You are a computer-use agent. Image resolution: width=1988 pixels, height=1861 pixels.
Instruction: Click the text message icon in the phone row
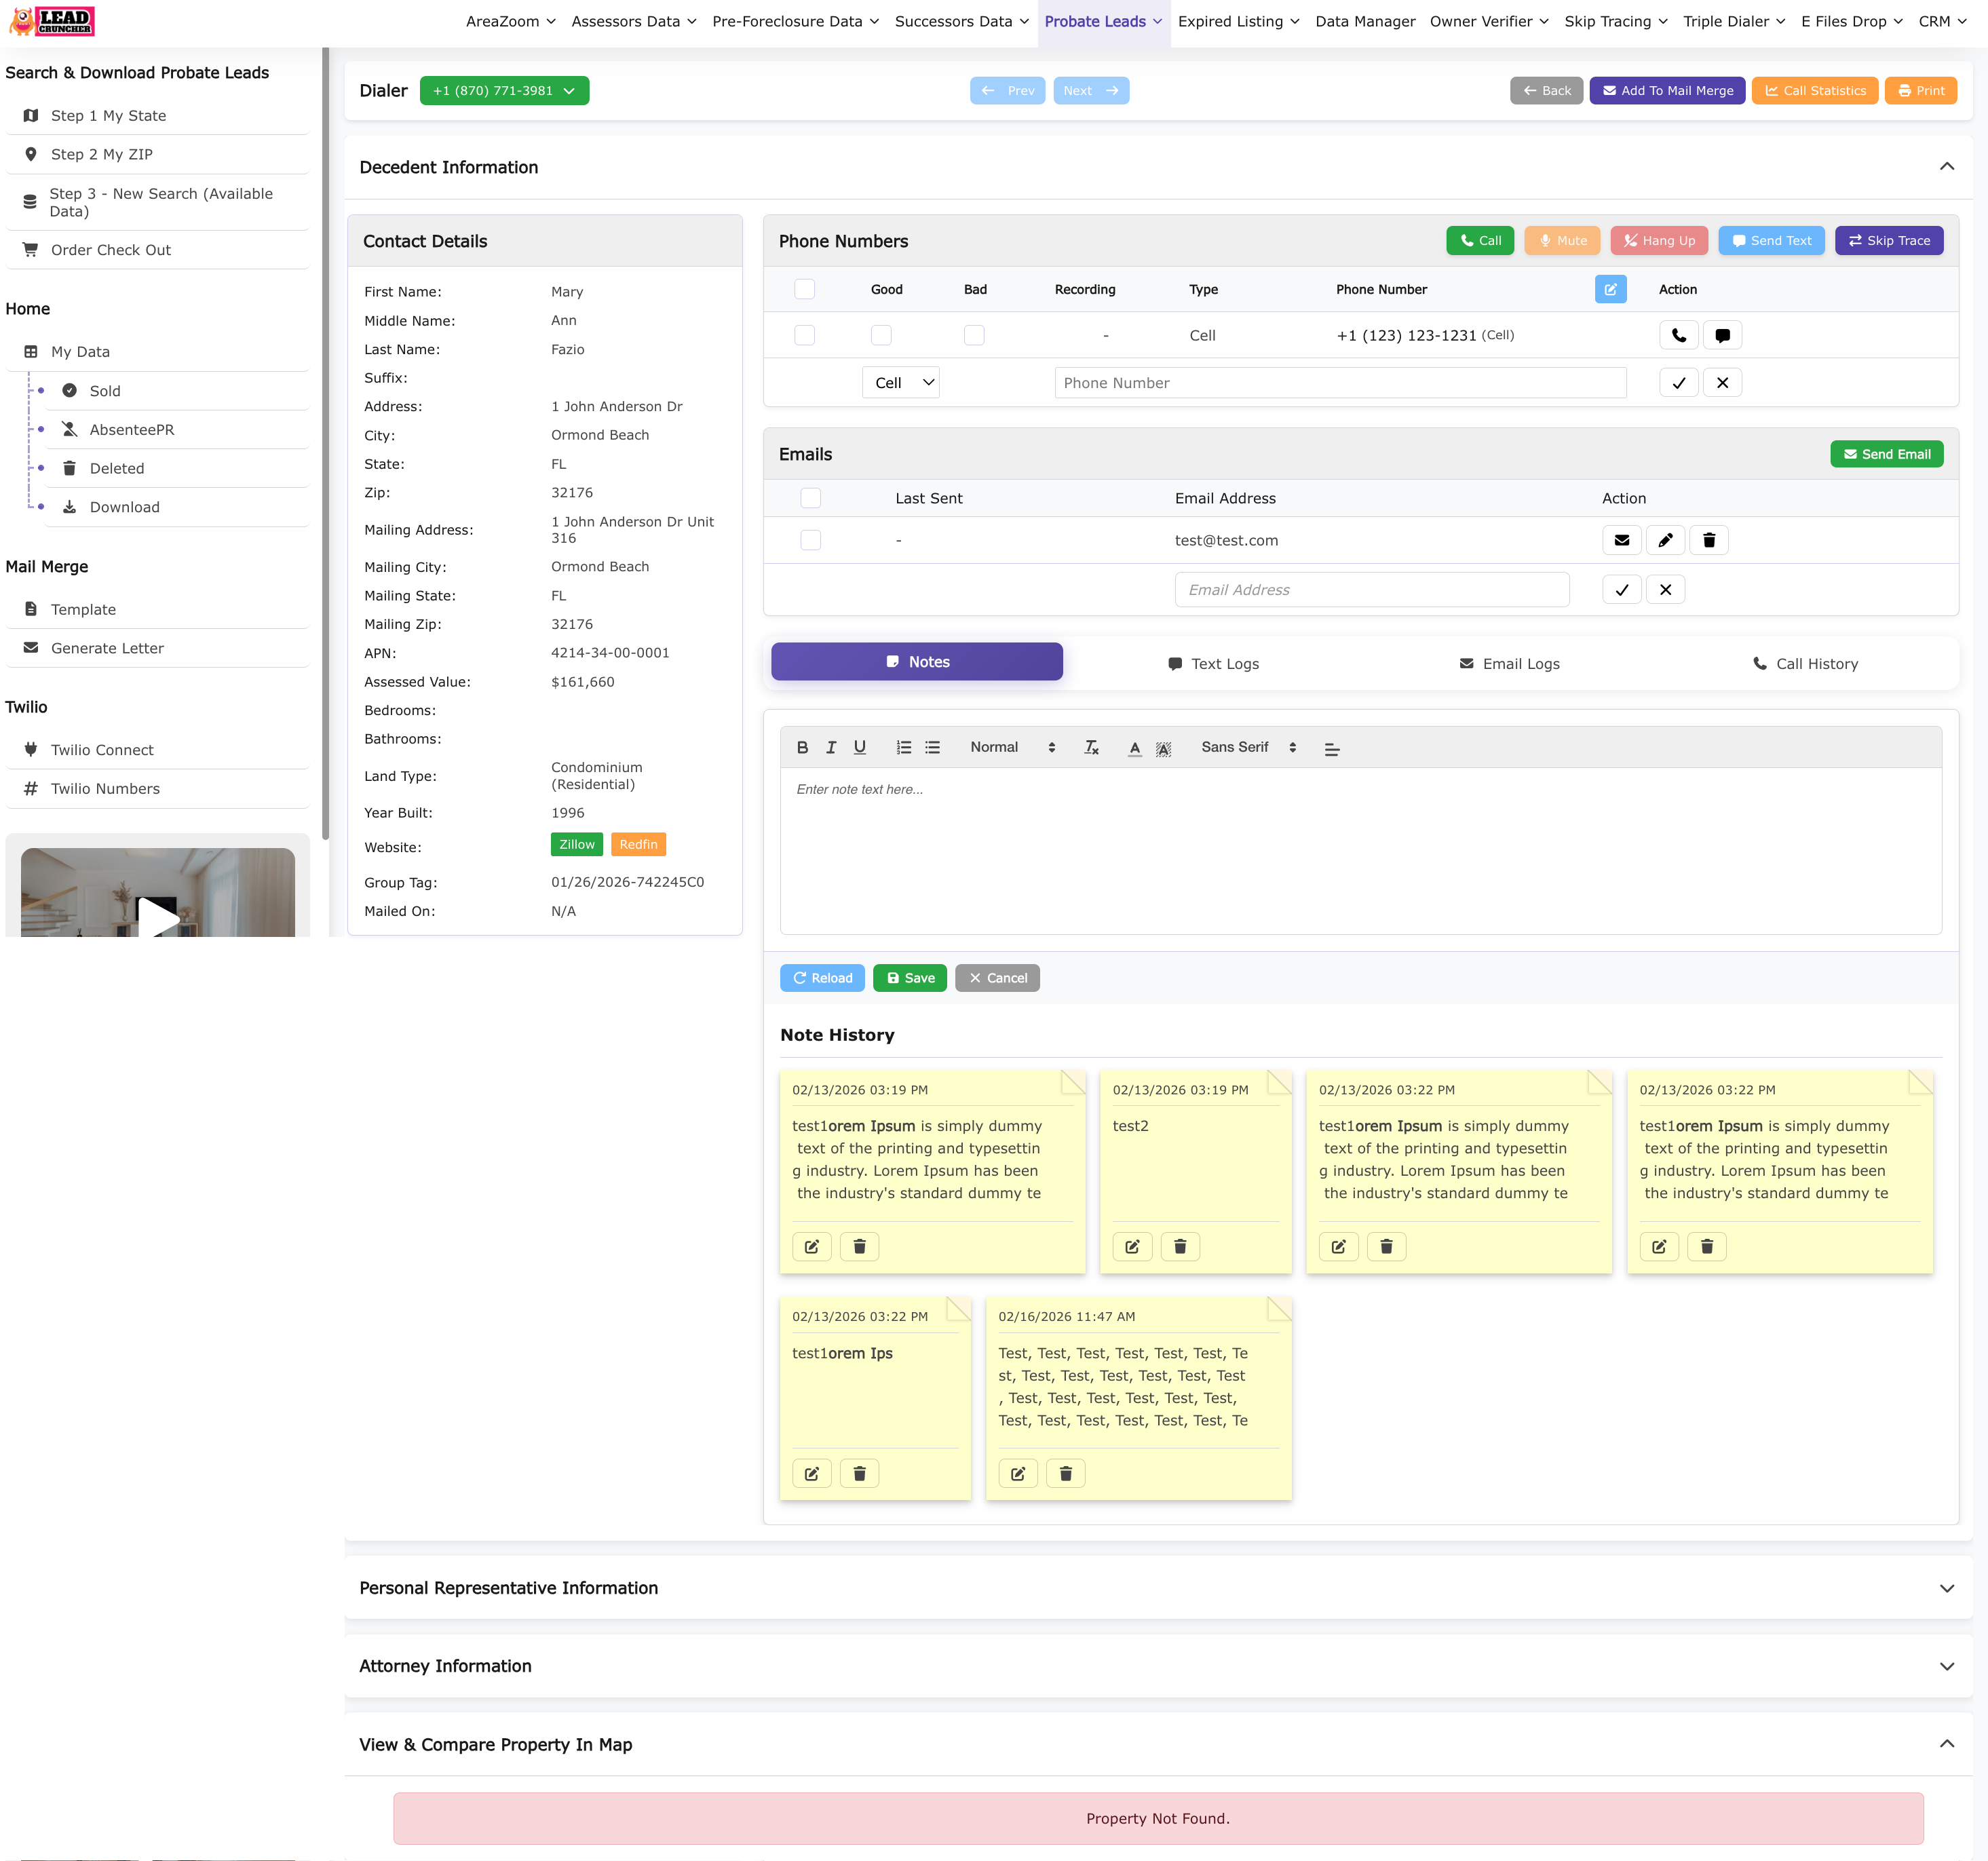click(x=1722, y=335)
